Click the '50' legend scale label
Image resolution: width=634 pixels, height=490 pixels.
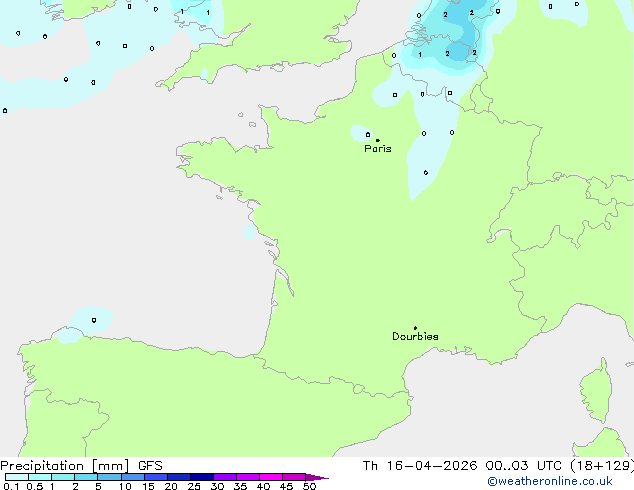[x=309, y=486]
